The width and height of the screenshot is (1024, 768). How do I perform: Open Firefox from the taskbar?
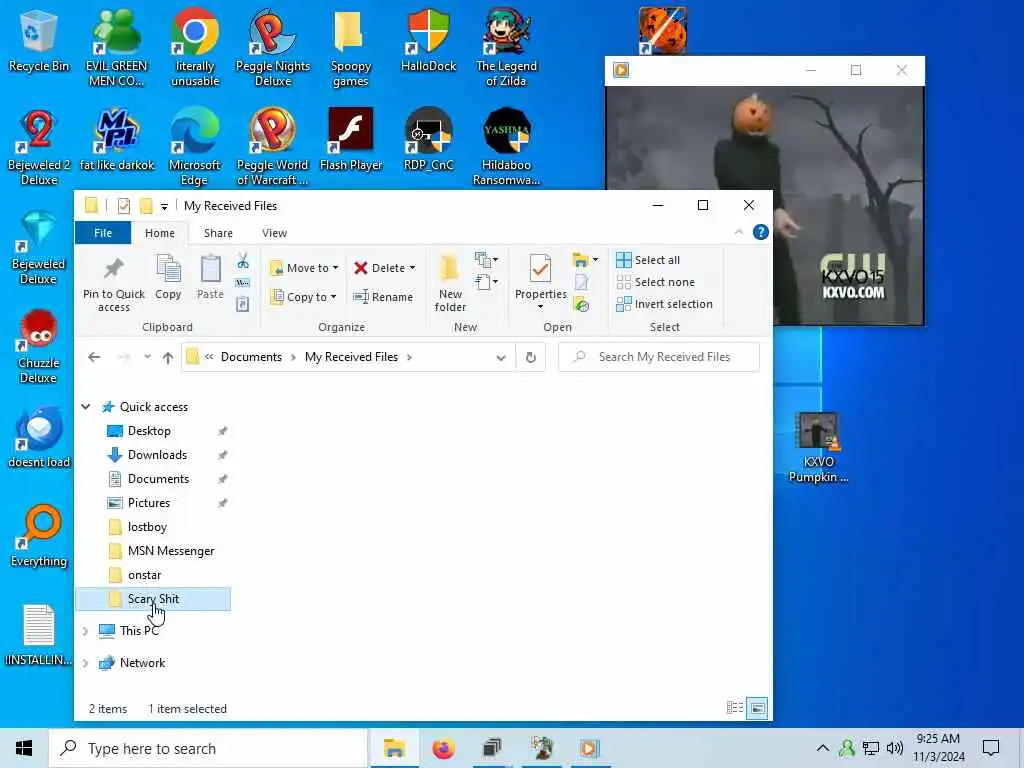tap(443, 748)
